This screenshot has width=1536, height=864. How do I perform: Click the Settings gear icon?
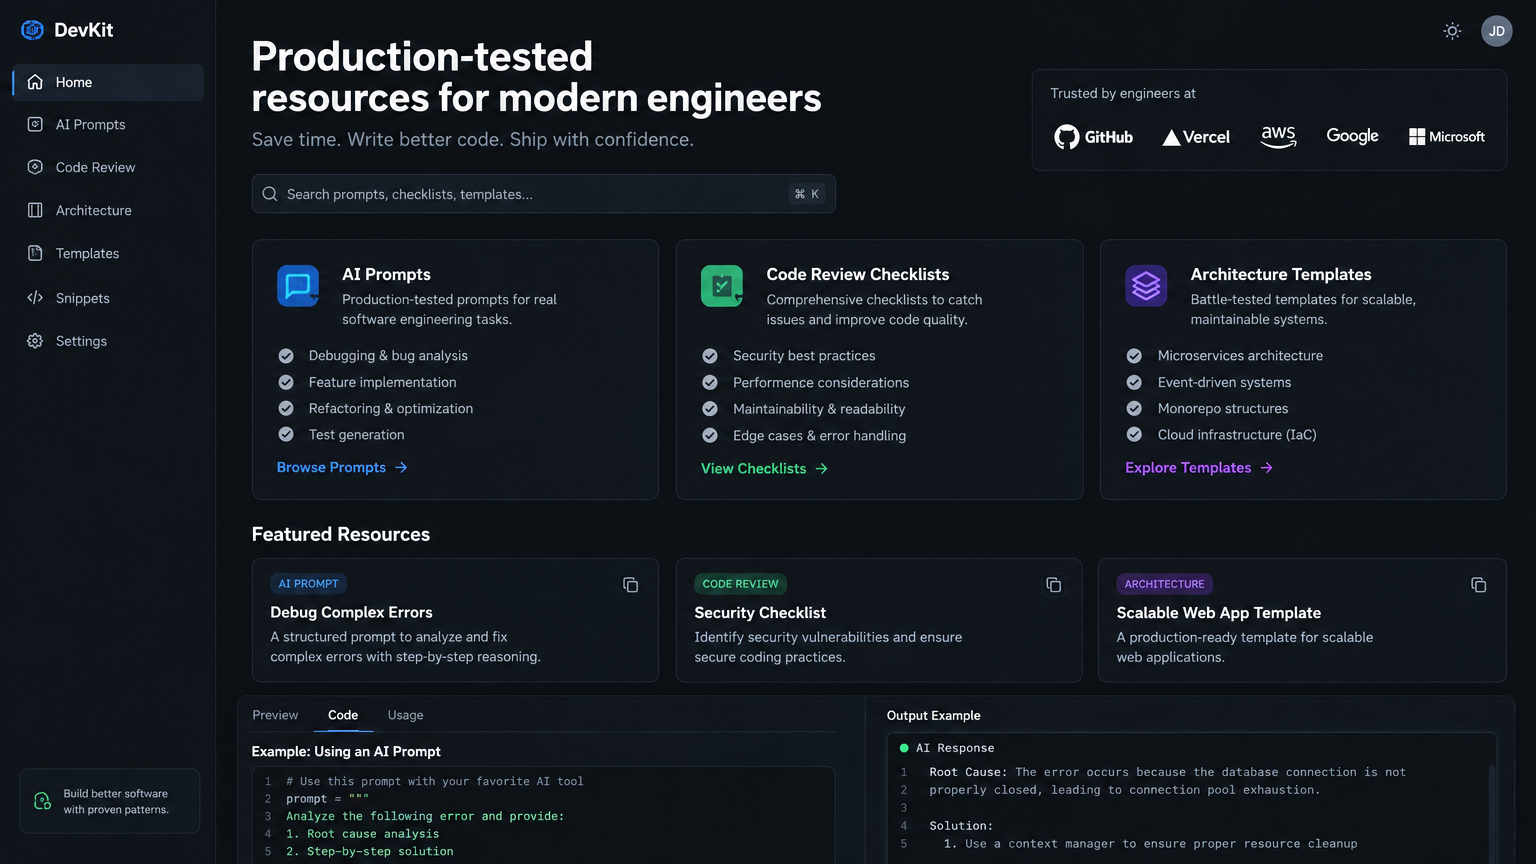coord(35,341)
